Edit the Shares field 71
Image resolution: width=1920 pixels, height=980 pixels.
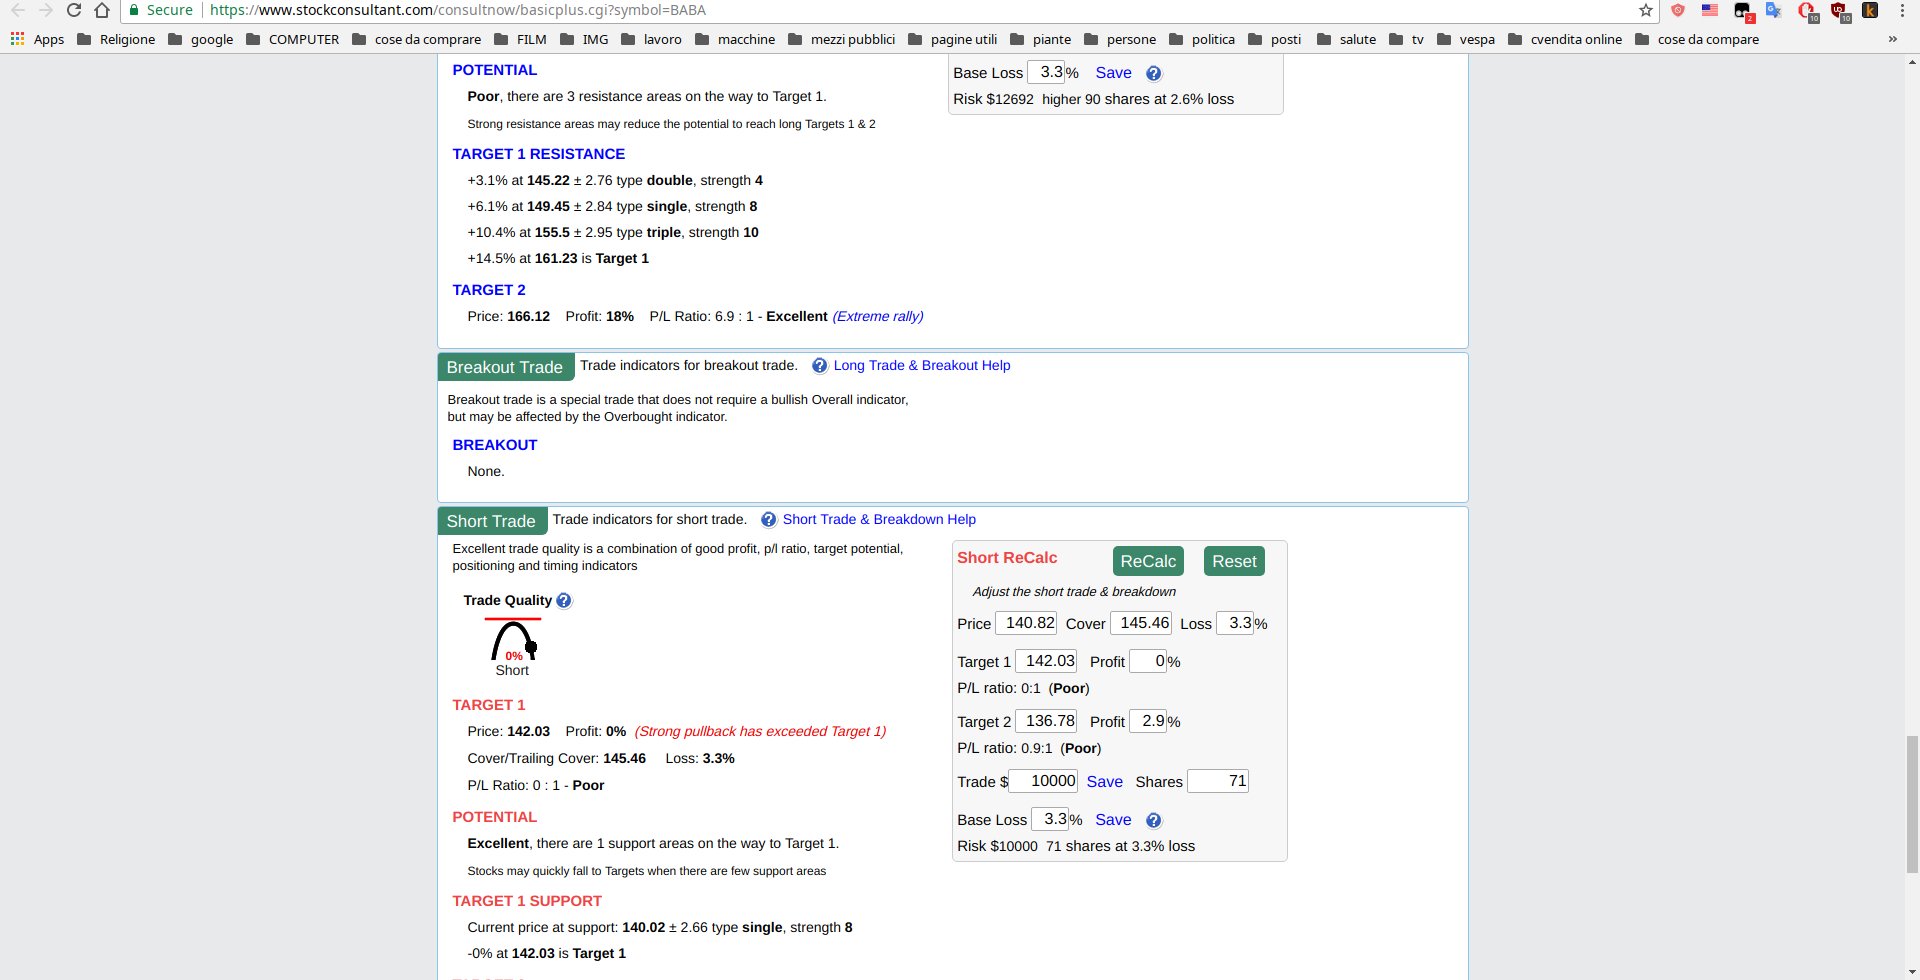1218,781
